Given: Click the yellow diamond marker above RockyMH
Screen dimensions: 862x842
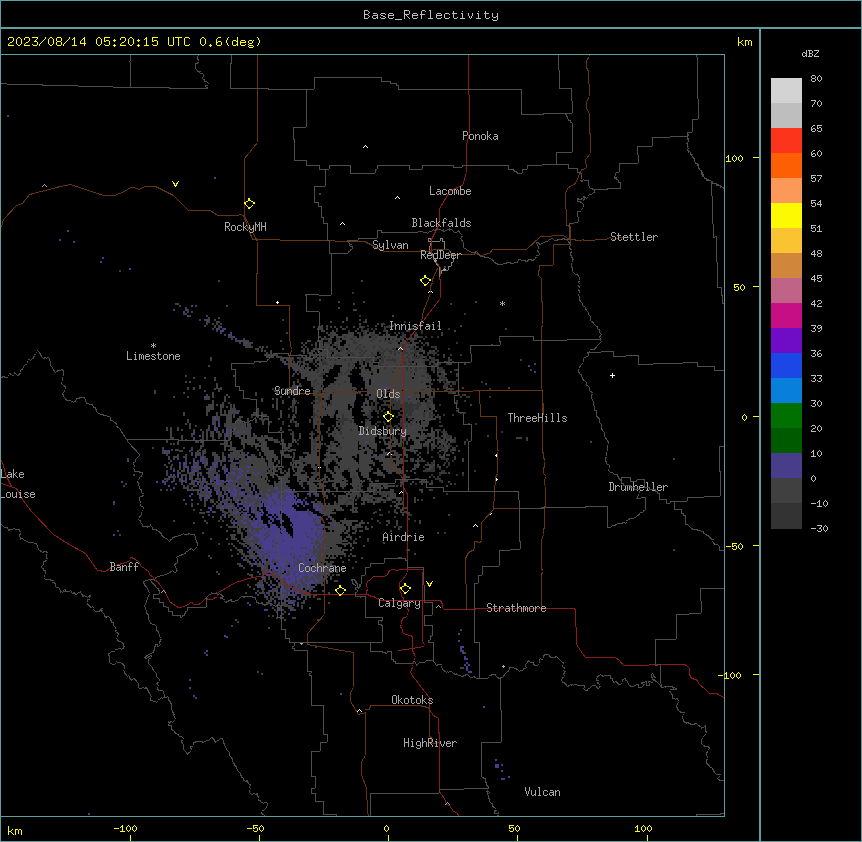Looking at the screenshot, I should click(249, 204).
